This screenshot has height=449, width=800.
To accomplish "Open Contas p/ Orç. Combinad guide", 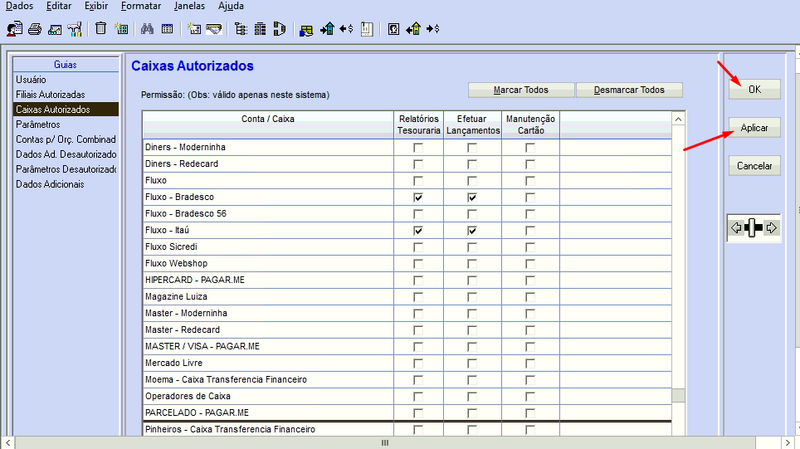I will [x=66, y=139].
